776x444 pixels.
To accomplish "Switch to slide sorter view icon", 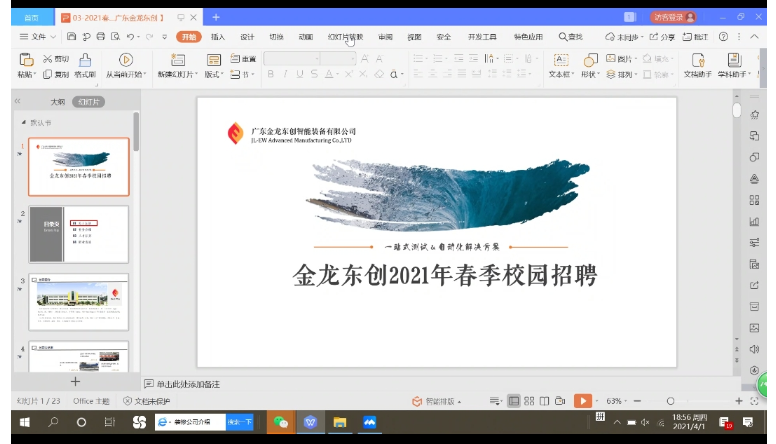I will coord(530,401).
